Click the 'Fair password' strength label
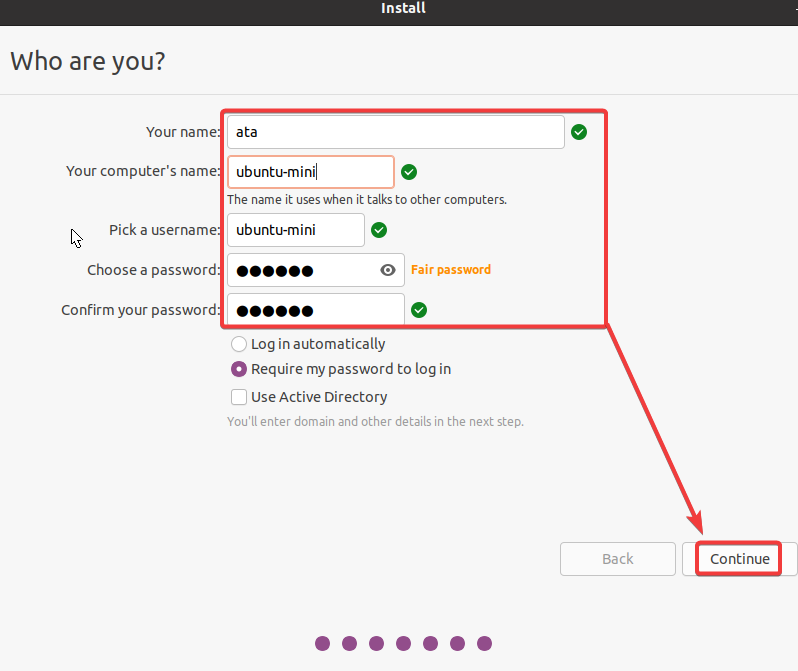 451,269
